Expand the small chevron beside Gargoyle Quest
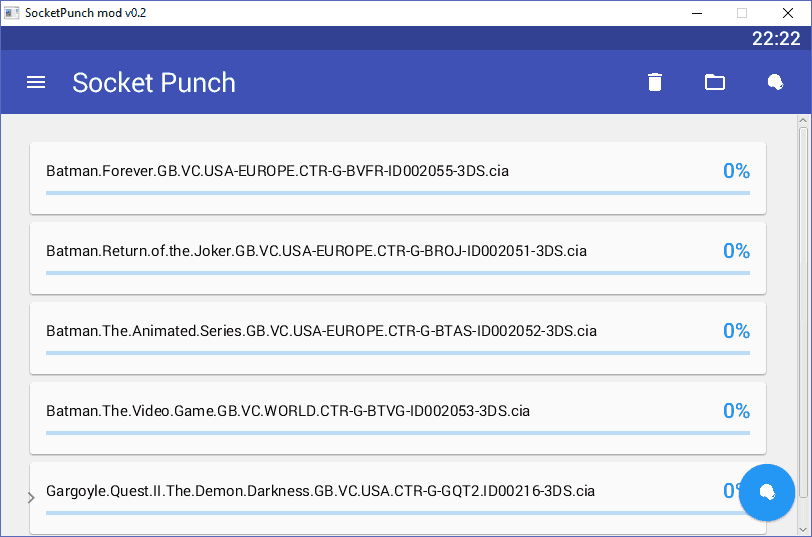The width and height of the screenshot is (812, 537). (x=31, y=498)
